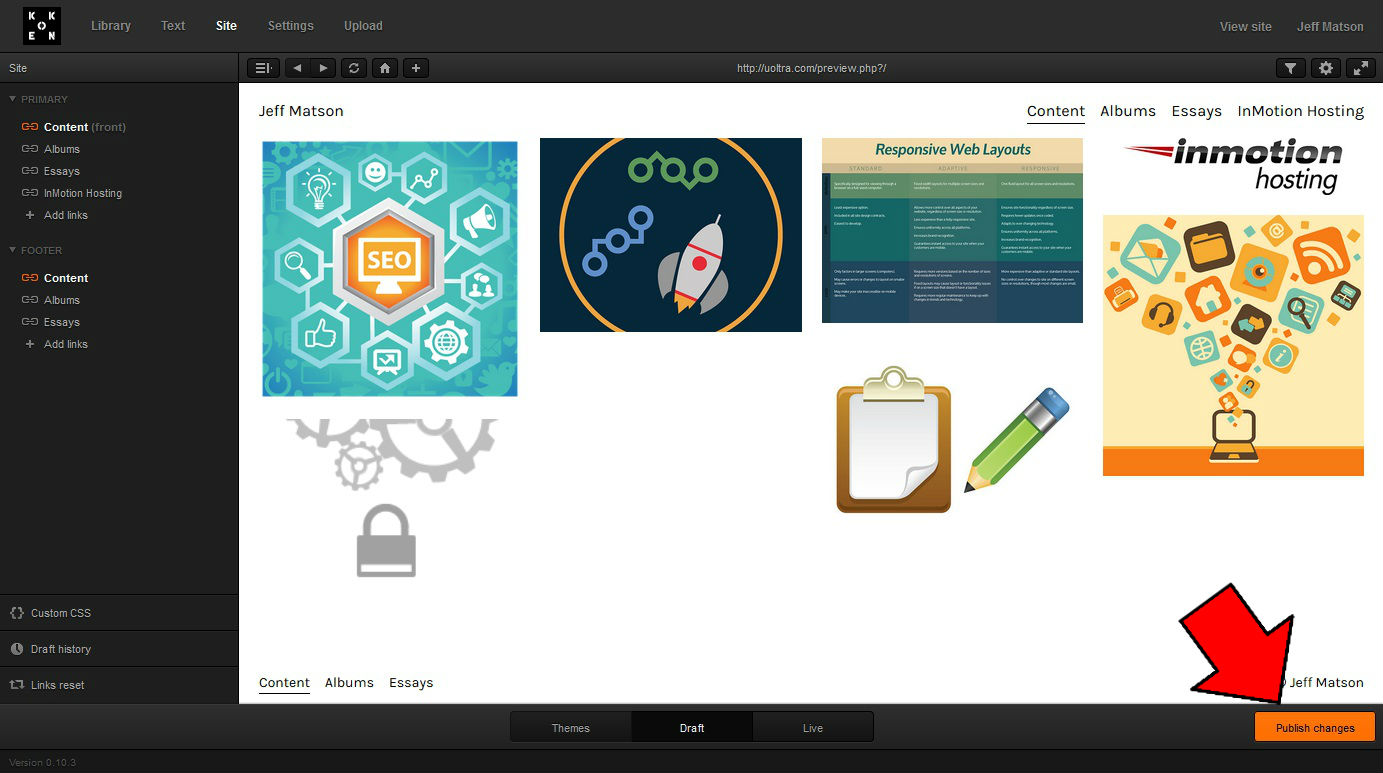Open the colorful app icons laptop thumbnail

click(x=1233, y=345)
